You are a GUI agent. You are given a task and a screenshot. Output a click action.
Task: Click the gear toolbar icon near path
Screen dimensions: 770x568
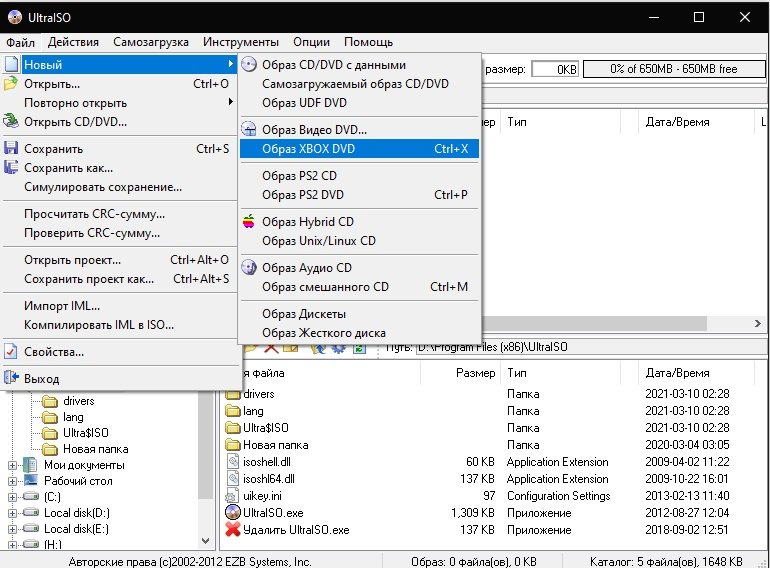pos(338,348)
